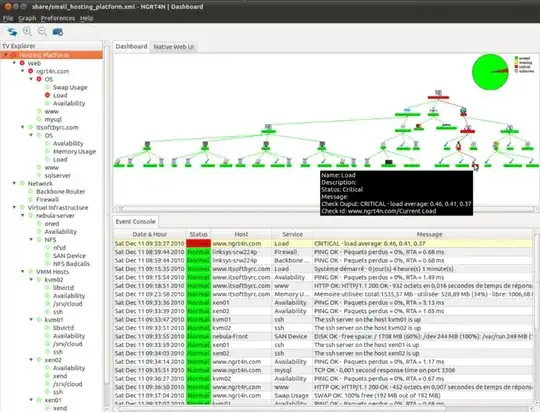Click the status icon beside mysql
This screenshot has width=540, height=412.
(x=39, y=119)
